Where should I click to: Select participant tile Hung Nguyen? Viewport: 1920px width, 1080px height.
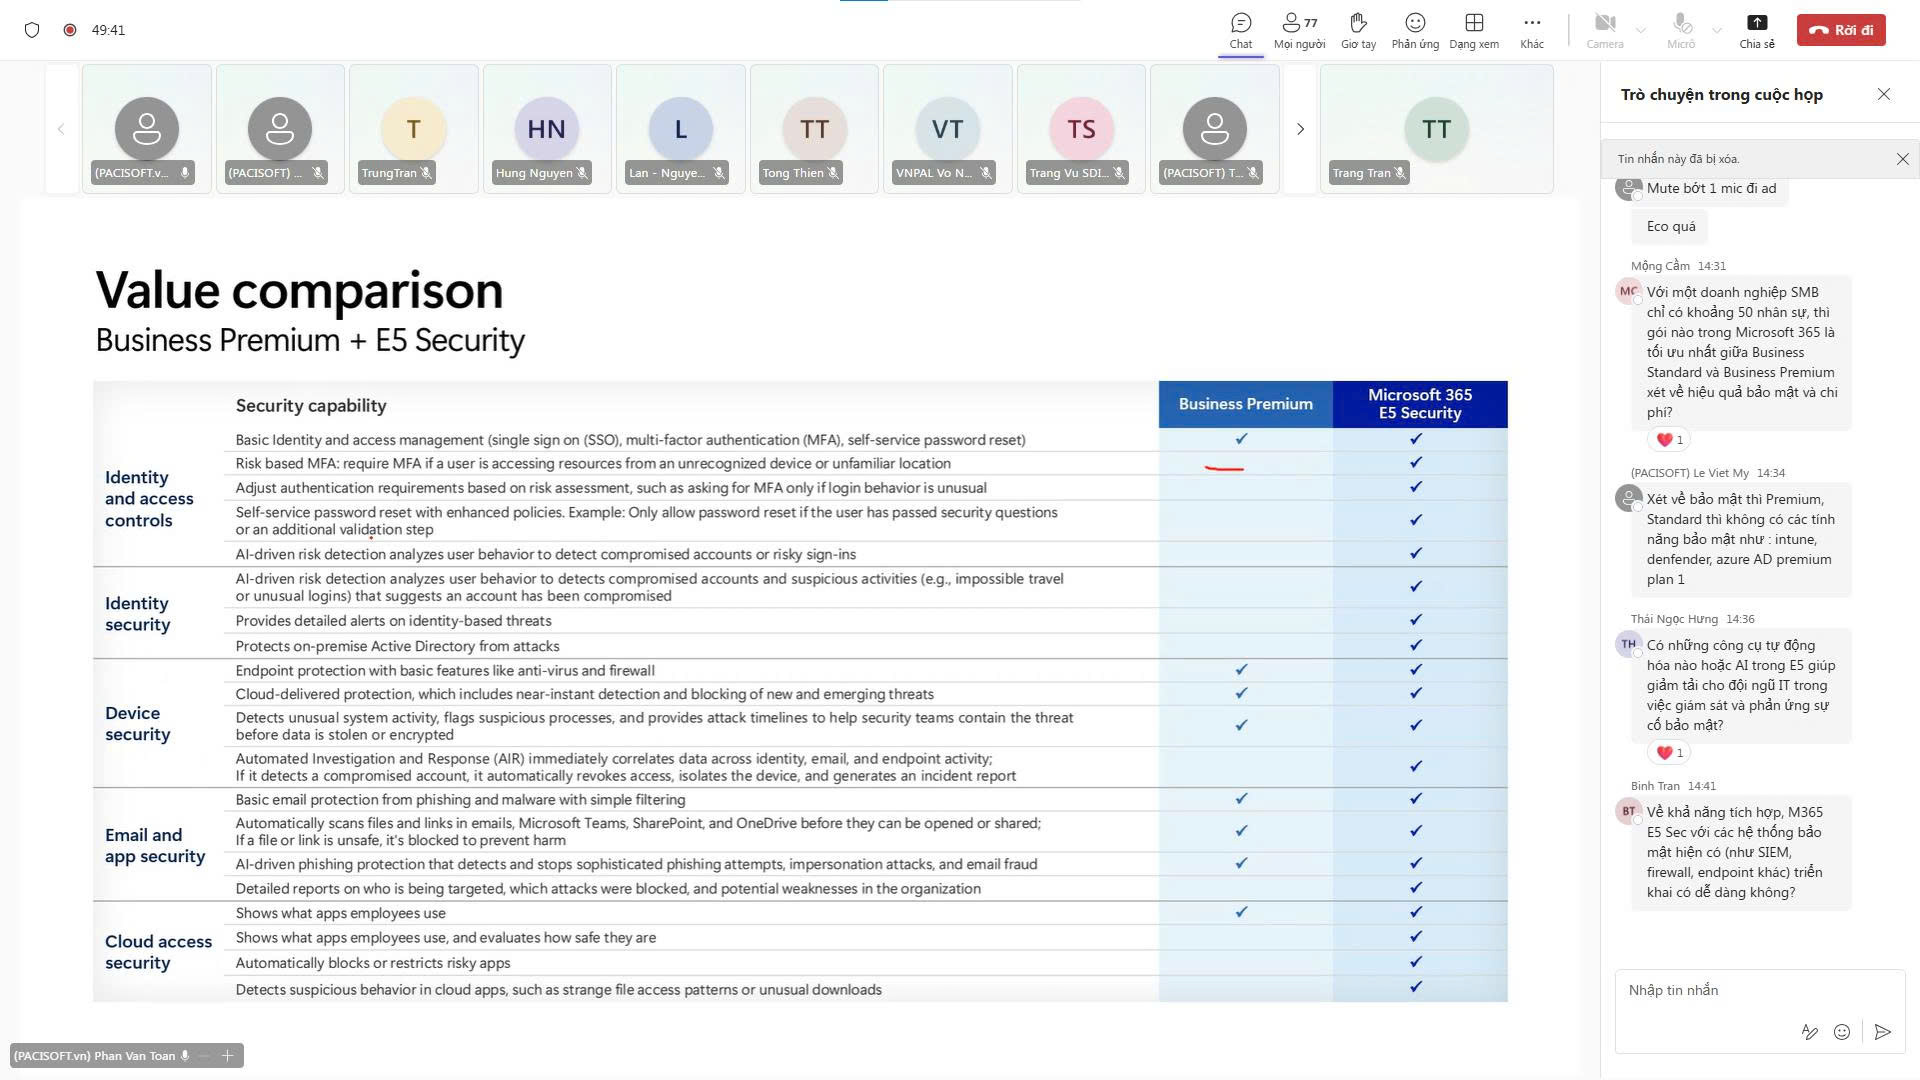tap(547, 129)
